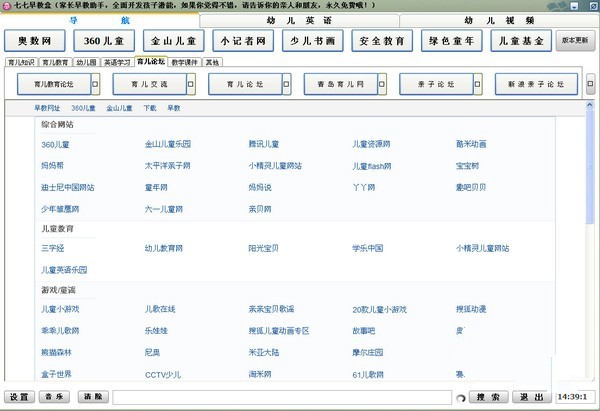Click the 音乐 button
600x411 pixels.
(54, 397)
